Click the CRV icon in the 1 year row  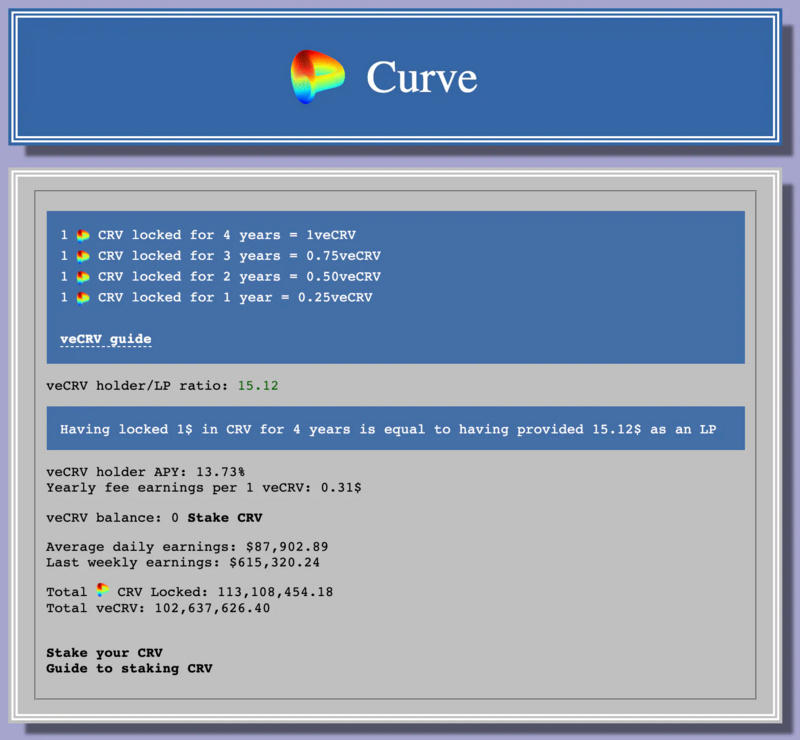coord(83,298)
